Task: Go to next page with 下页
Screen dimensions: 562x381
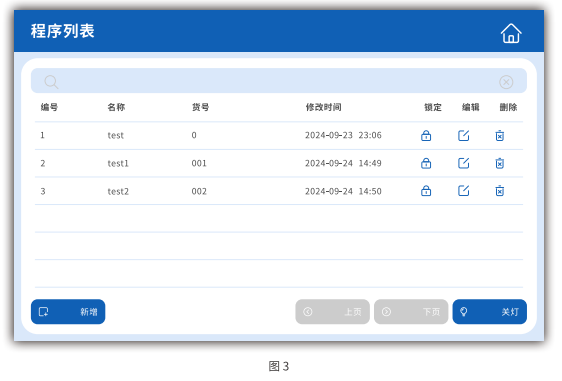Action: pos(411,312)
